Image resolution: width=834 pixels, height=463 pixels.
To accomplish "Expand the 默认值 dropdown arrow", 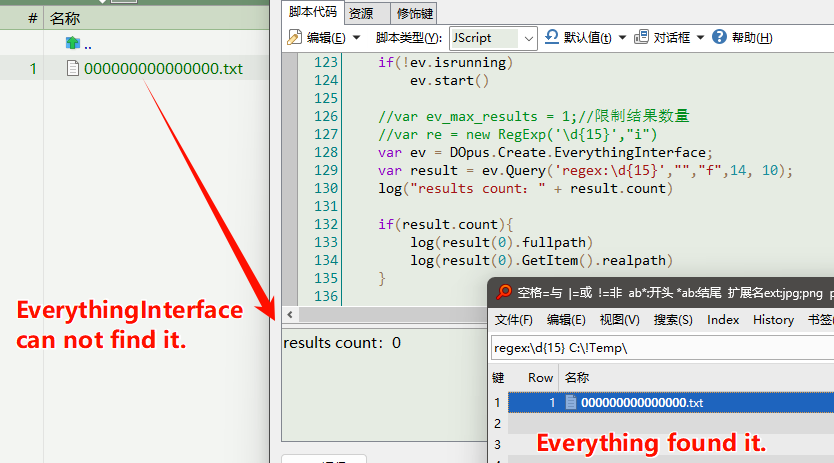I will point(622,38).
